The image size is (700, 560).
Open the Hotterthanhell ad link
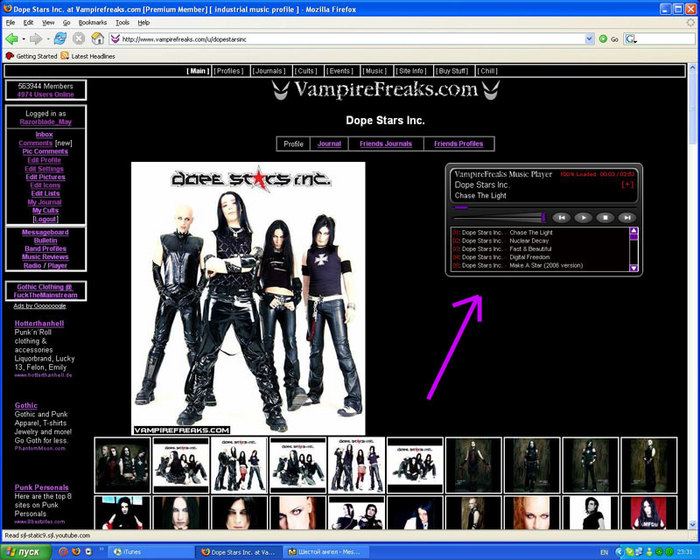[x=39, y=323]
